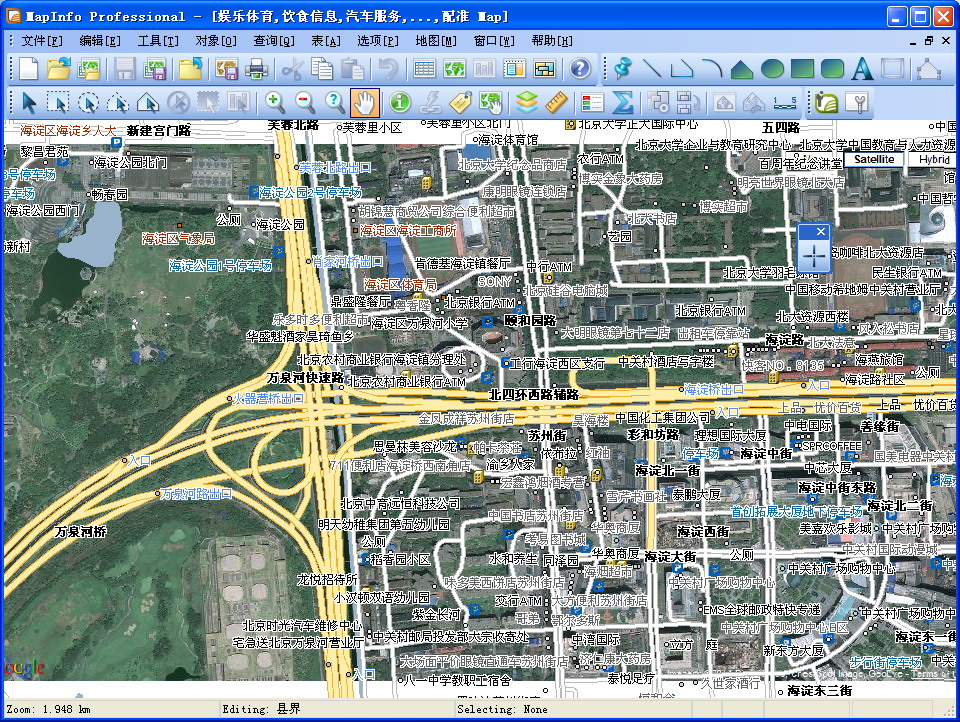The width and height of the screenshot is (960, 722).
Task: Click the New Redistrict window icon
Action: pyautogui.click(x=544, y=68)
